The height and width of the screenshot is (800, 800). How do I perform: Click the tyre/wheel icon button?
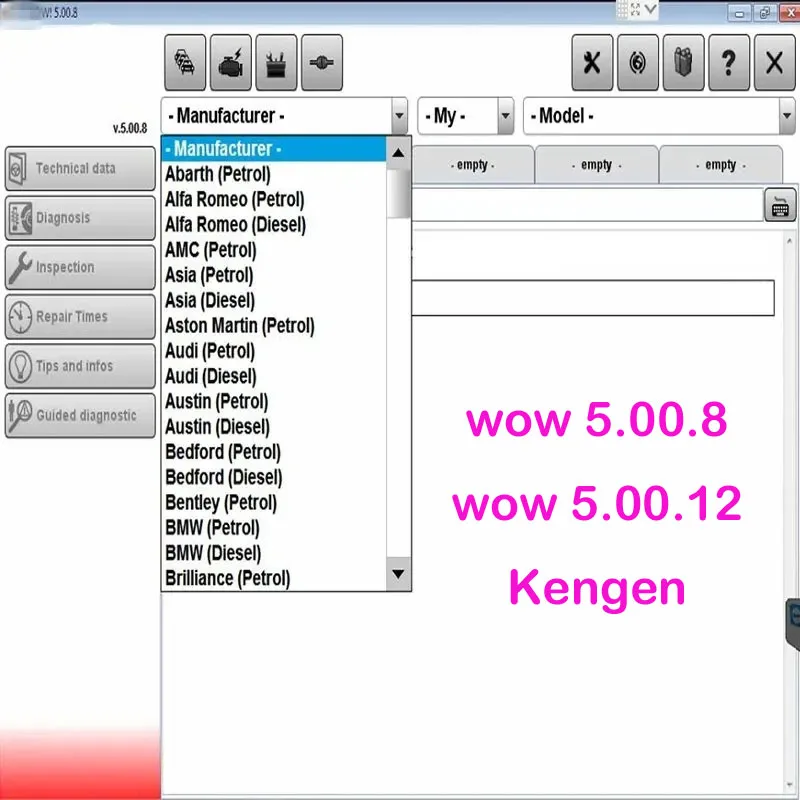coord(638,63)
